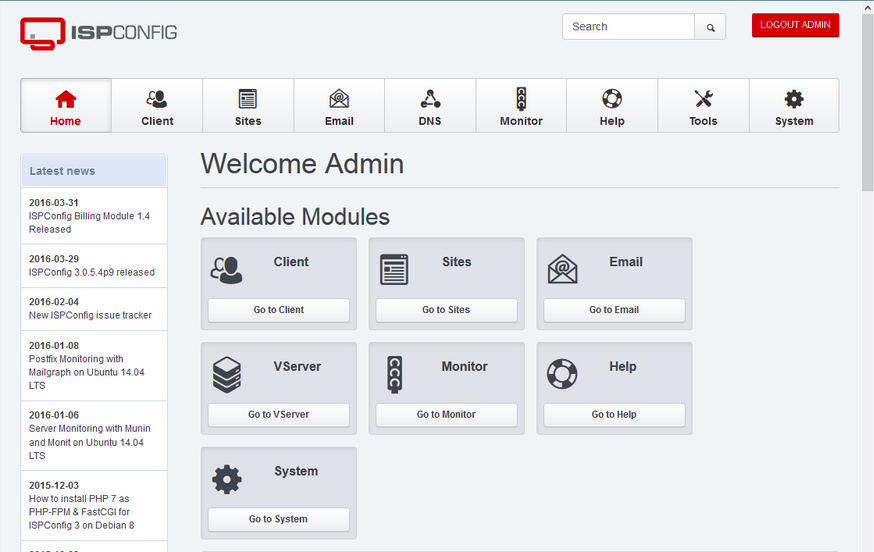The height and width of the screenshot is (552, 874).
Task: Click the VServer stacked servers icon
Action: tap(227, 375)
